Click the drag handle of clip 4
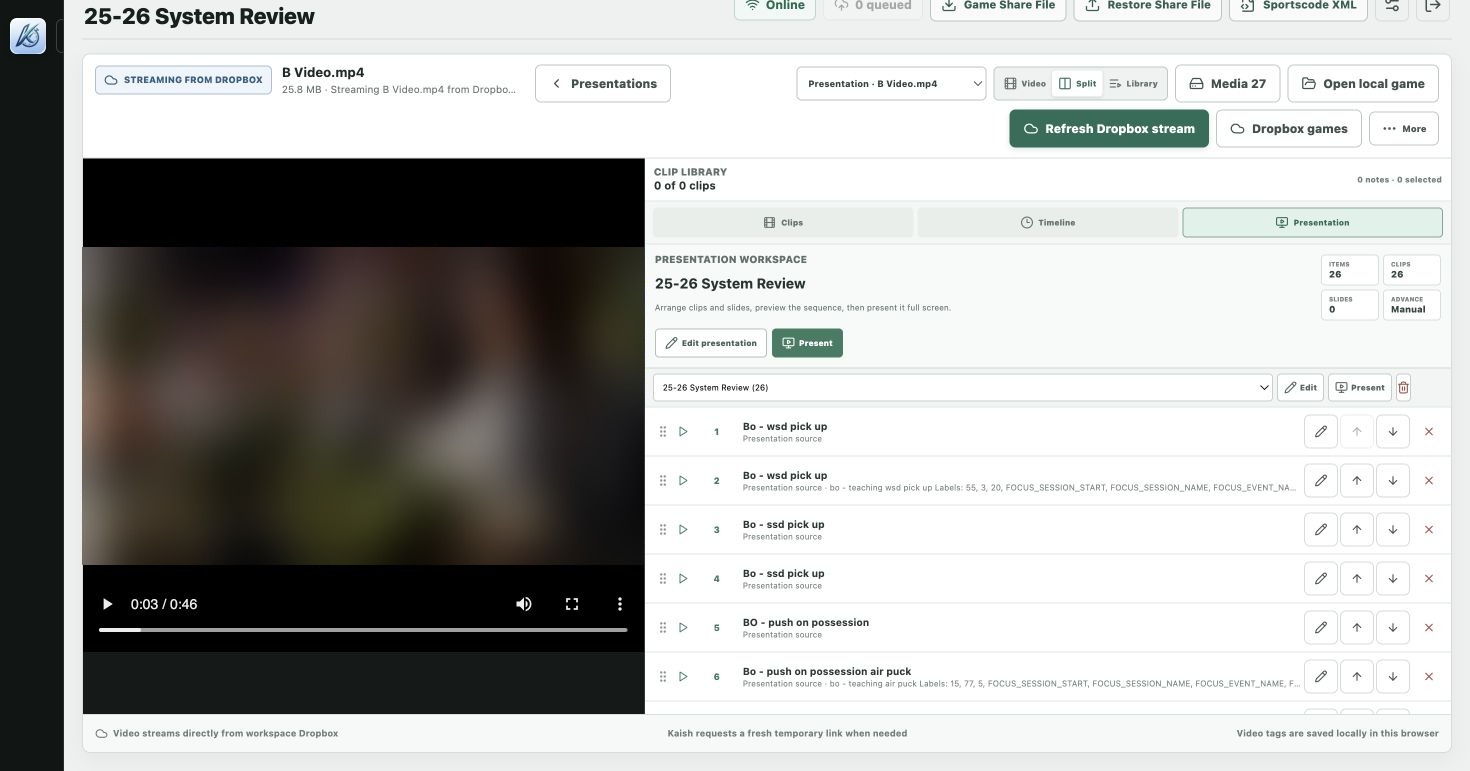 [x=662, y=579]
